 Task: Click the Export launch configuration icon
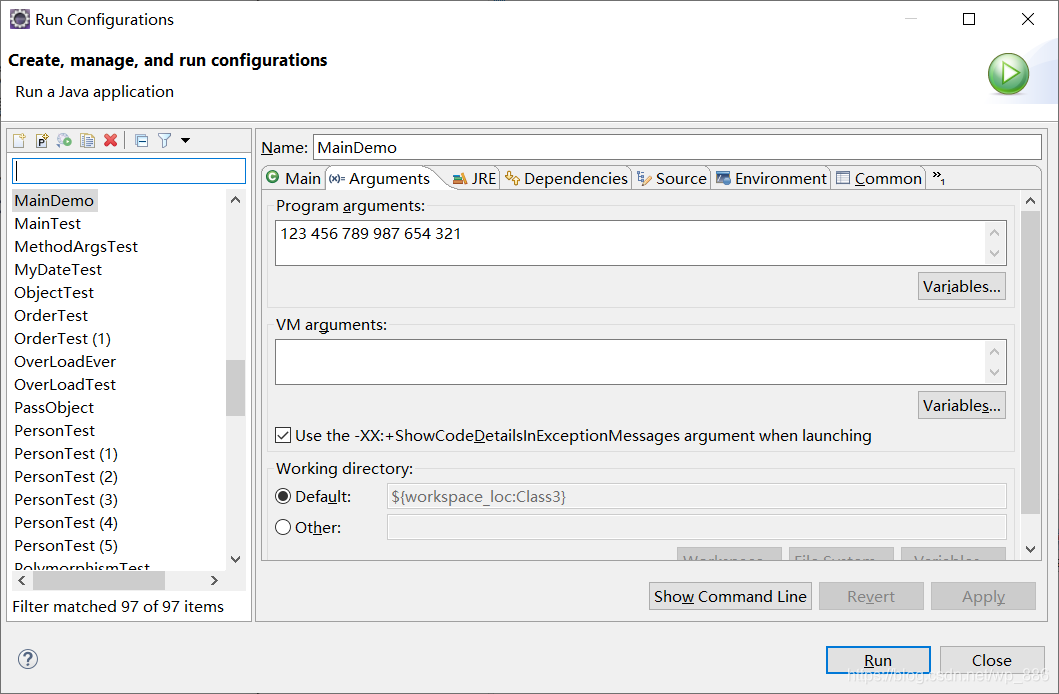tap(64, 140)
